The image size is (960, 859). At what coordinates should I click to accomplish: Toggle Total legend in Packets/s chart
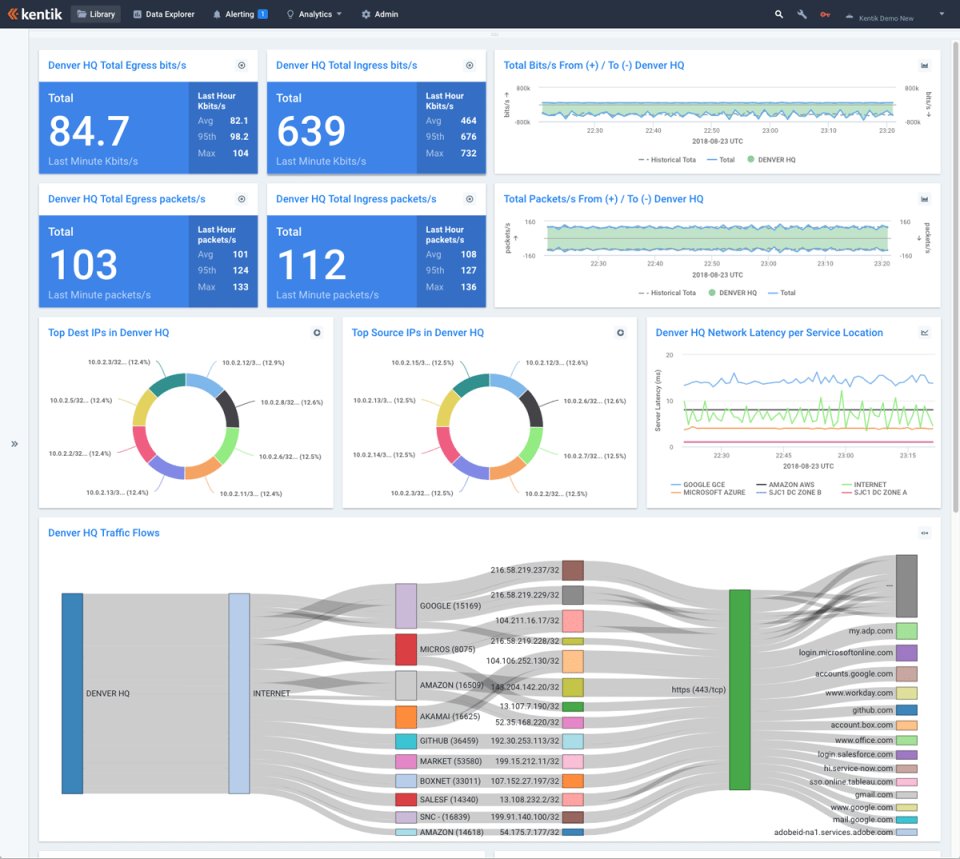click(781, 293)
